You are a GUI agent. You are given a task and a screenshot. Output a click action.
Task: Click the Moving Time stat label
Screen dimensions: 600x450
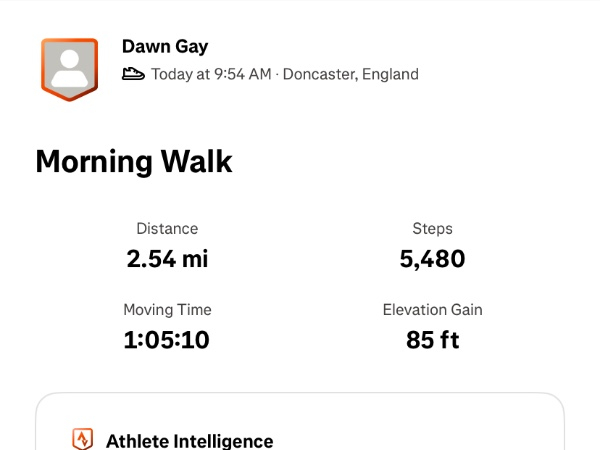167,310
